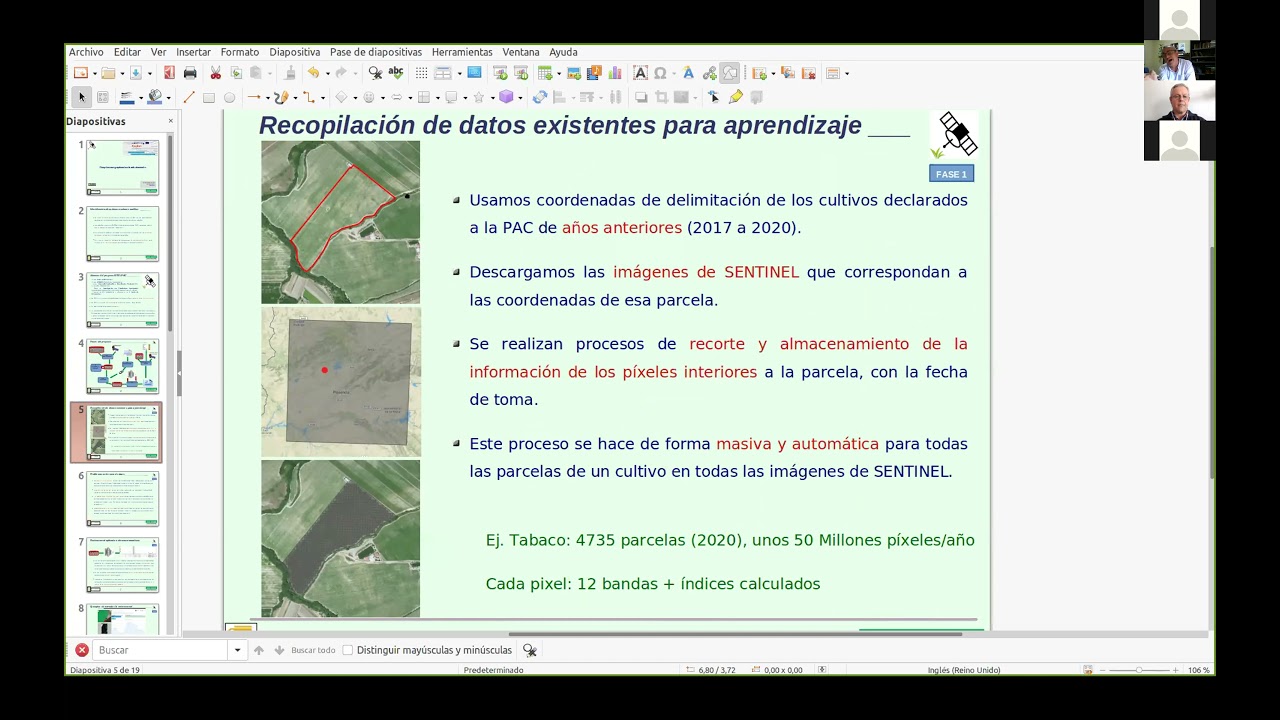
Task: Expand the 3D objects dropdown arrow
Action: pyautogui.click(x=520, y=98)
